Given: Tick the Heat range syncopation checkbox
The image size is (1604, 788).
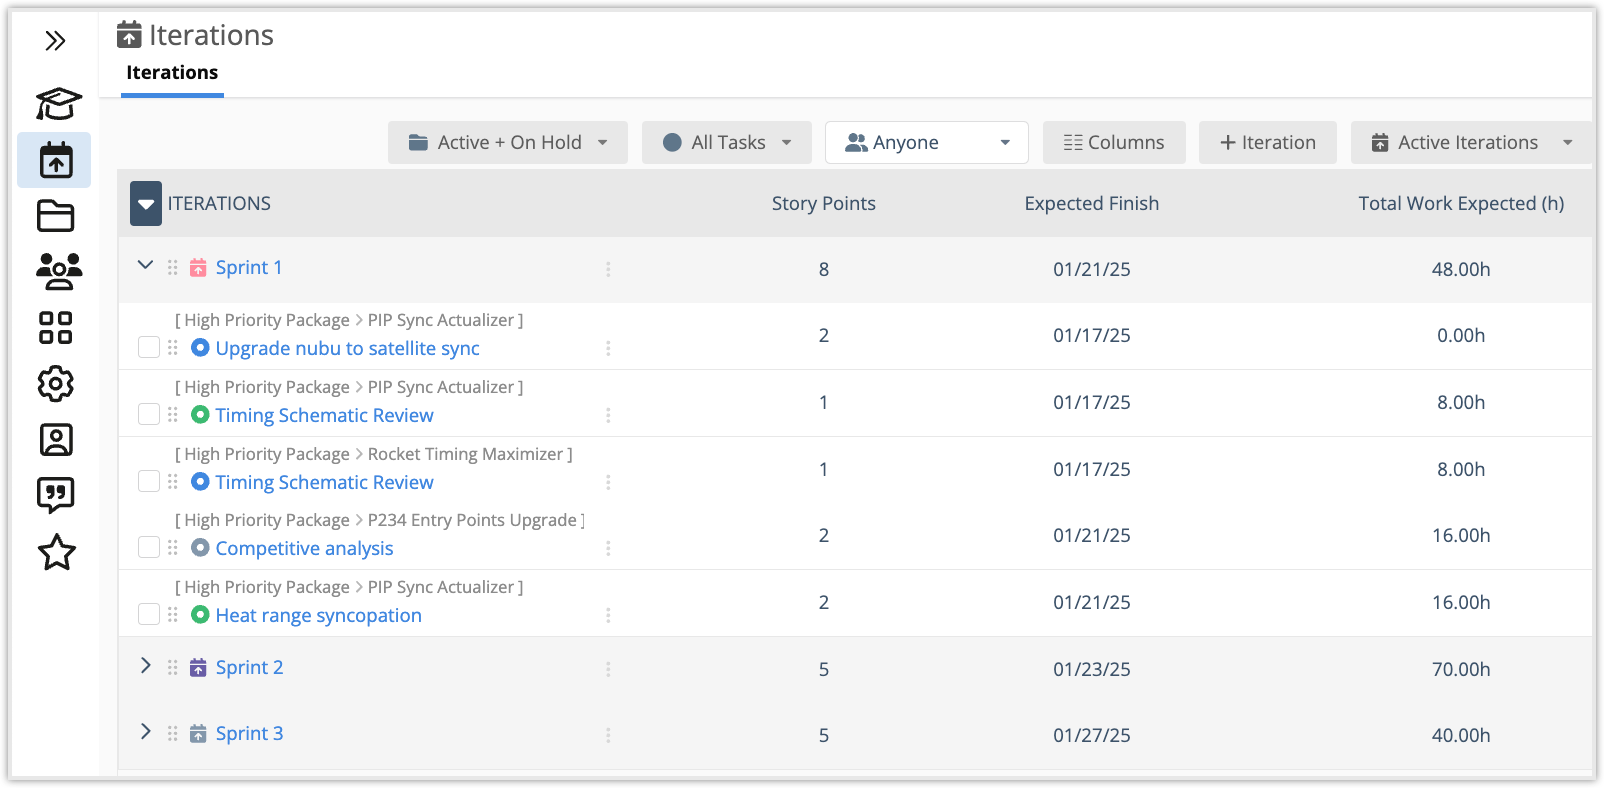Looking at the screenshot, I should coord(149,614).
